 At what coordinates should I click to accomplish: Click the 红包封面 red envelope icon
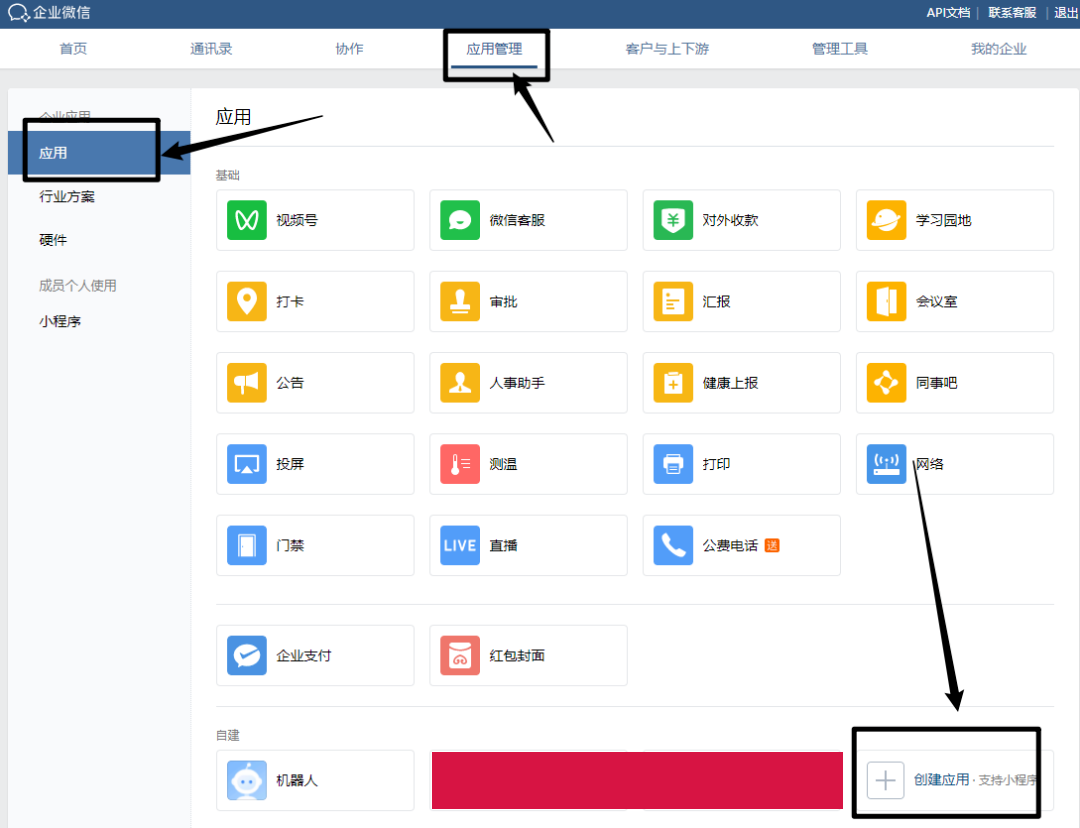click(x=460, y=655)
